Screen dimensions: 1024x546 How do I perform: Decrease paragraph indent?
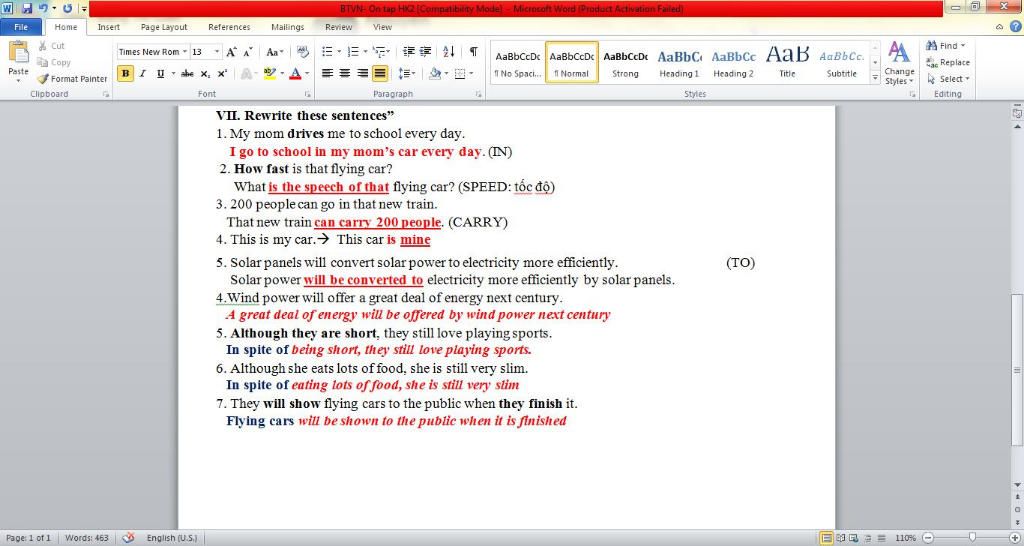(x=409, y=52)
